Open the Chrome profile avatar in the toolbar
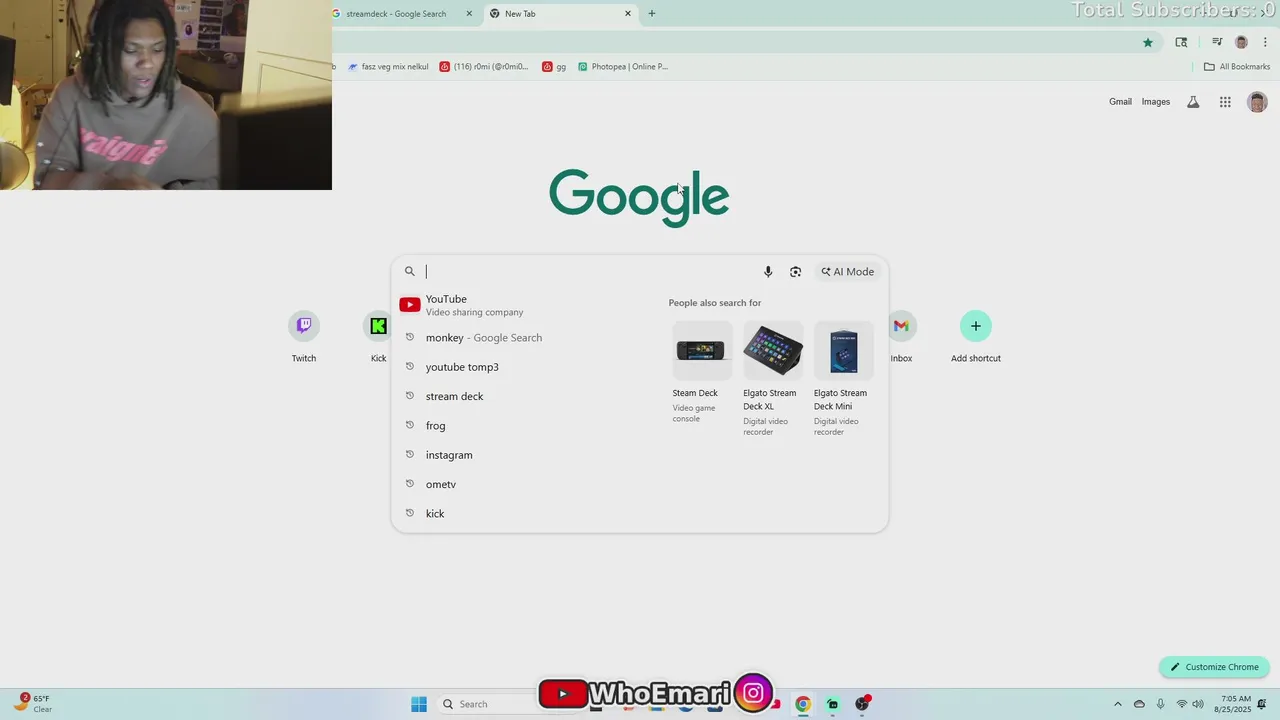This screenshot has width=1280, height=720. pos(1241,42)
